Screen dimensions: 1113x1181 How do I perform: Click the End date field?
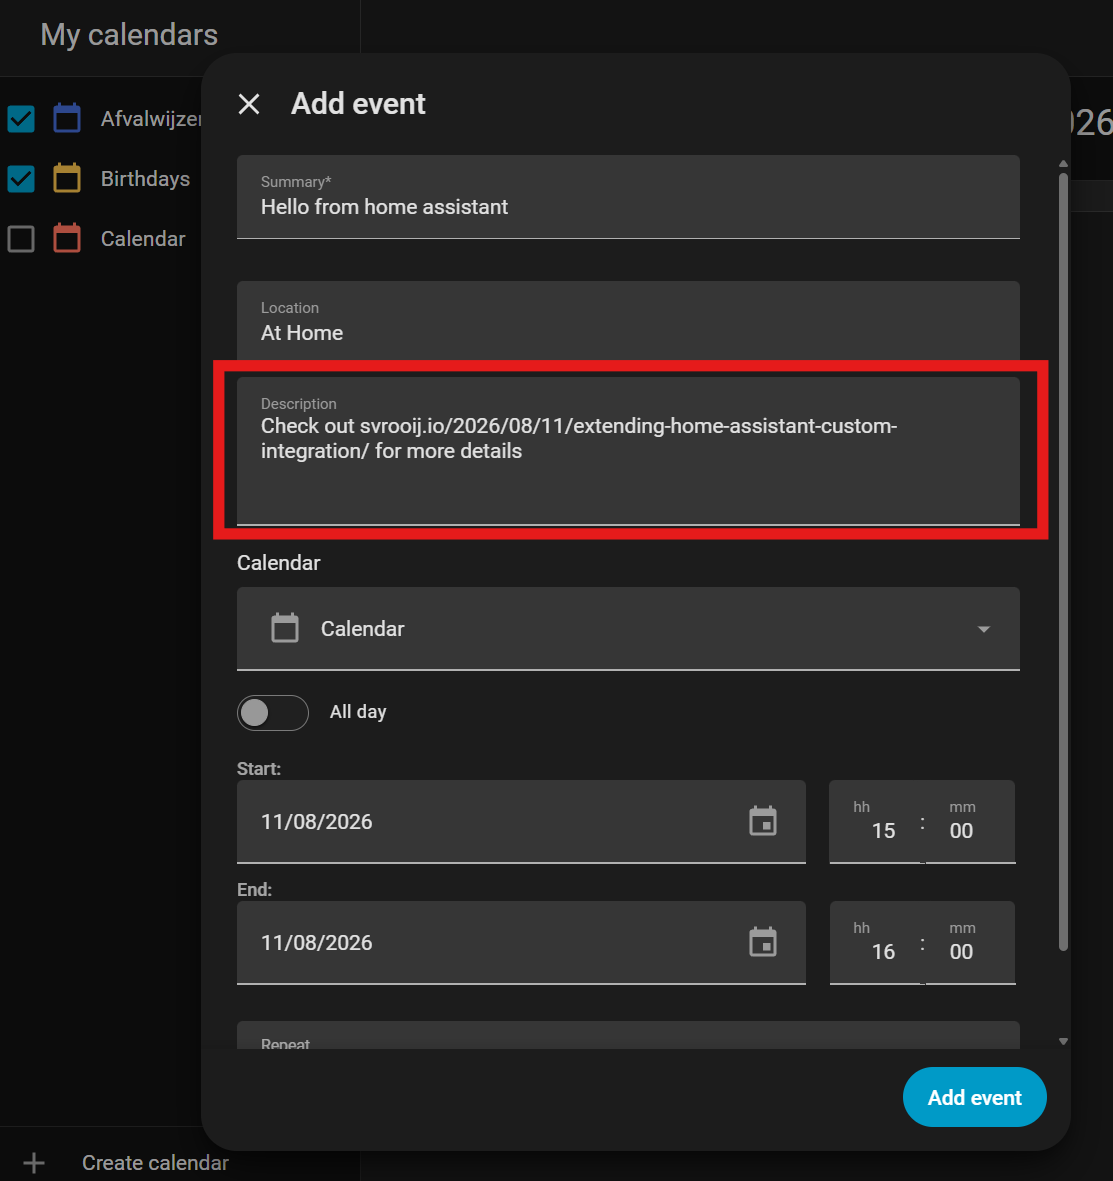click(521, 943)
